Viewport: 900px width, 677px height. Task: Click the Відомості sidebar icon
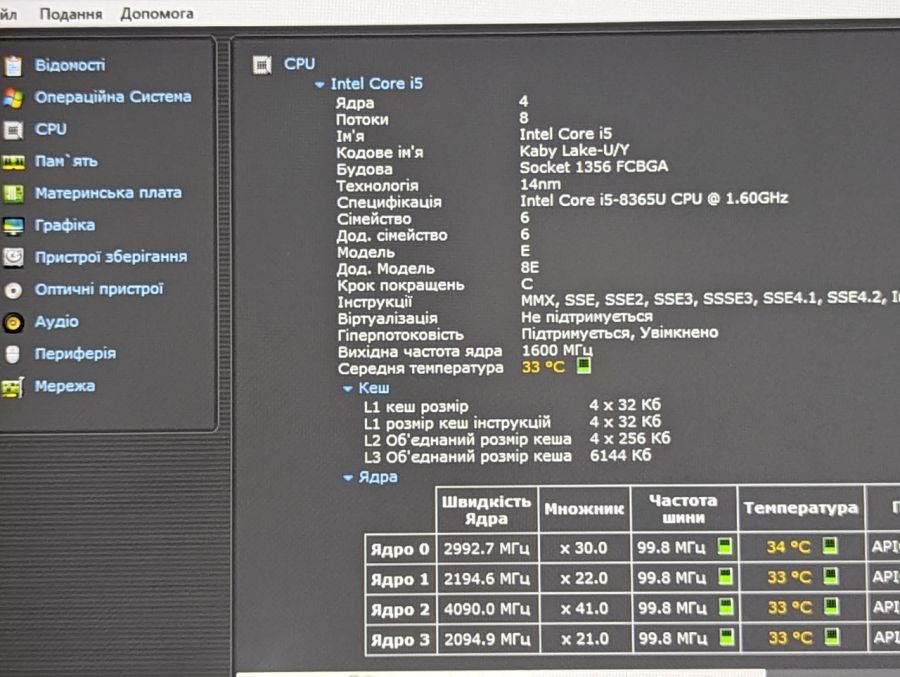(x=13, y=66)
